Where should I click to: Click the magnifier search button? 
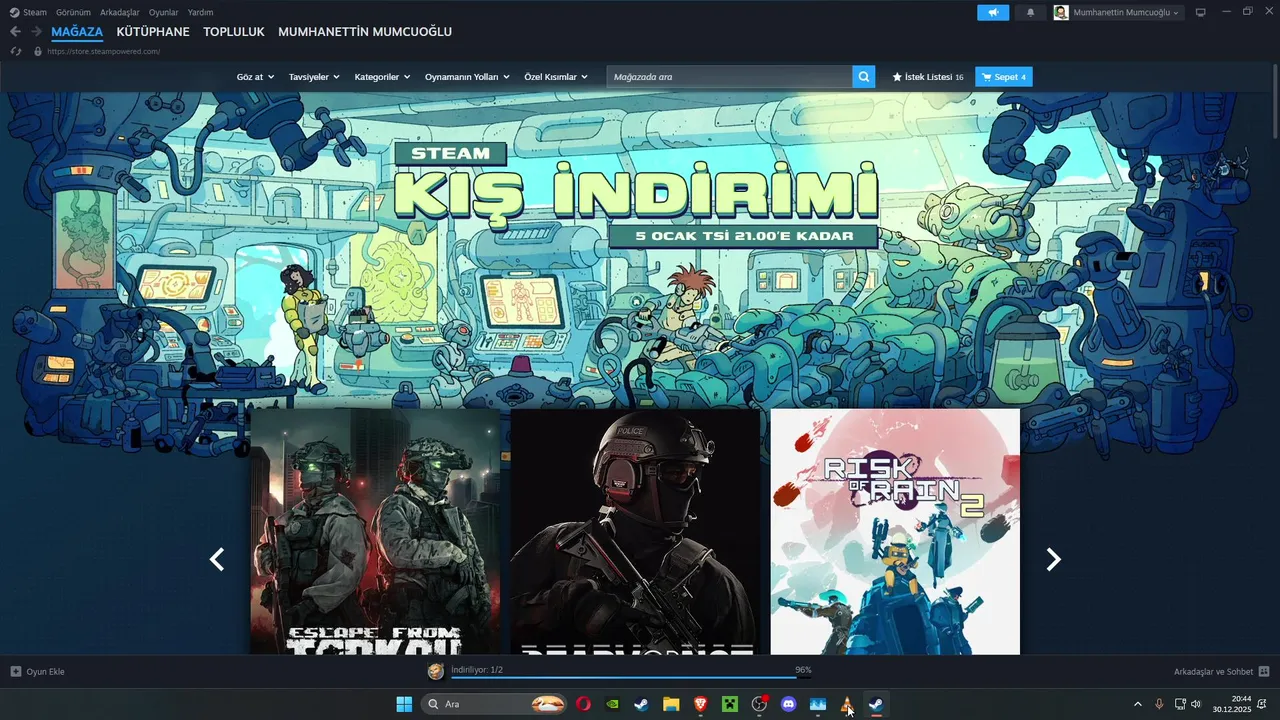[x=863, y=77]
